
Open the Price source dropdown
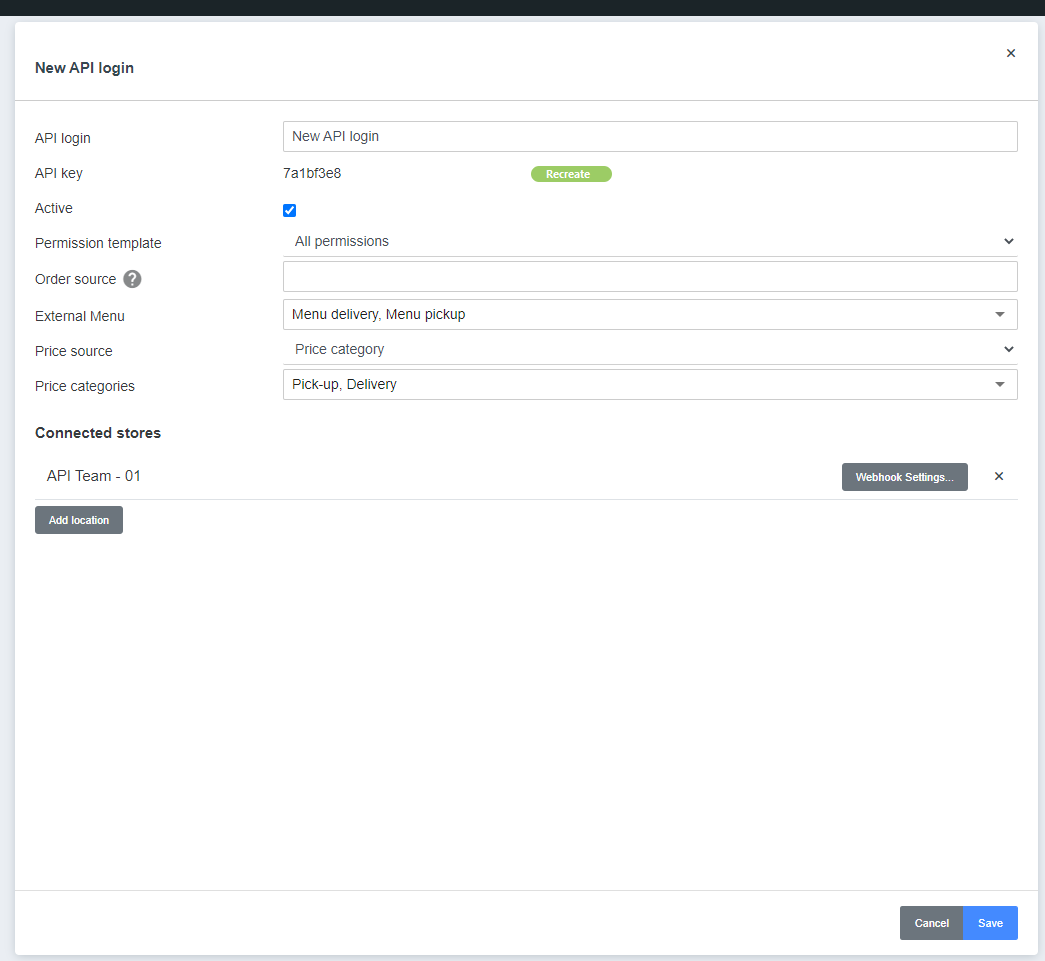(x=650, y=349)
